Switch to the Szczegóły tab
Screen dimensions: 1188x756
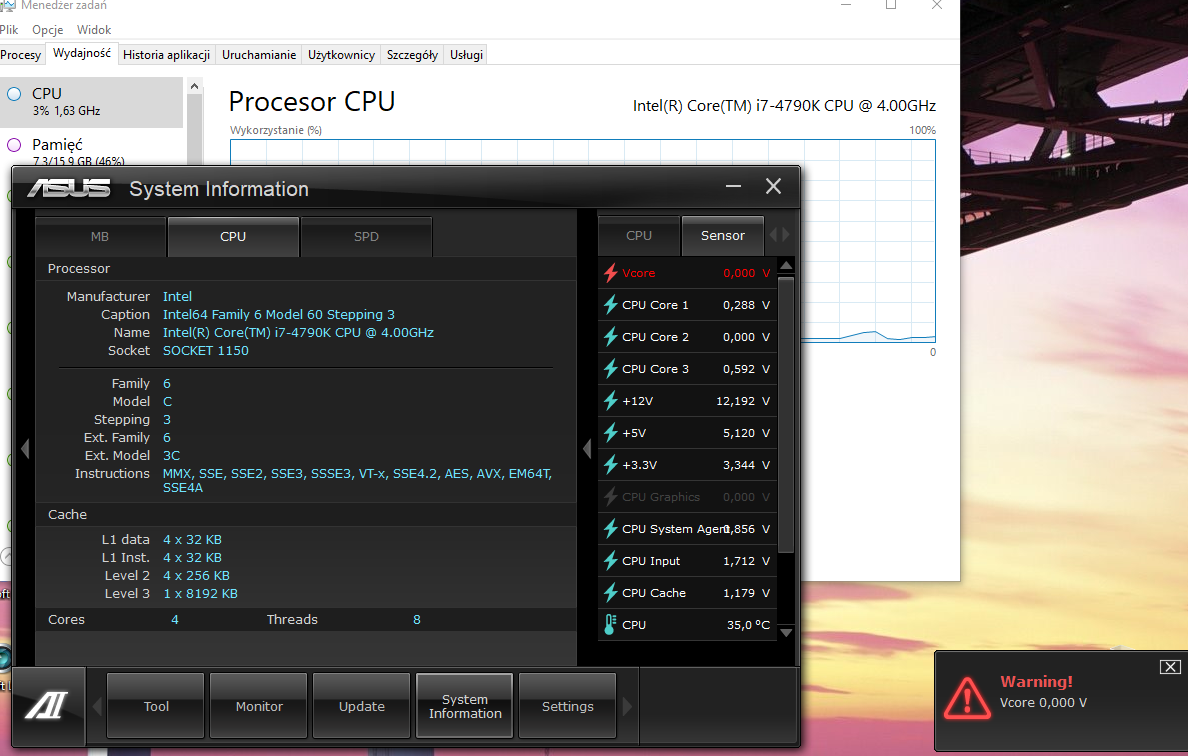[412, 55]
